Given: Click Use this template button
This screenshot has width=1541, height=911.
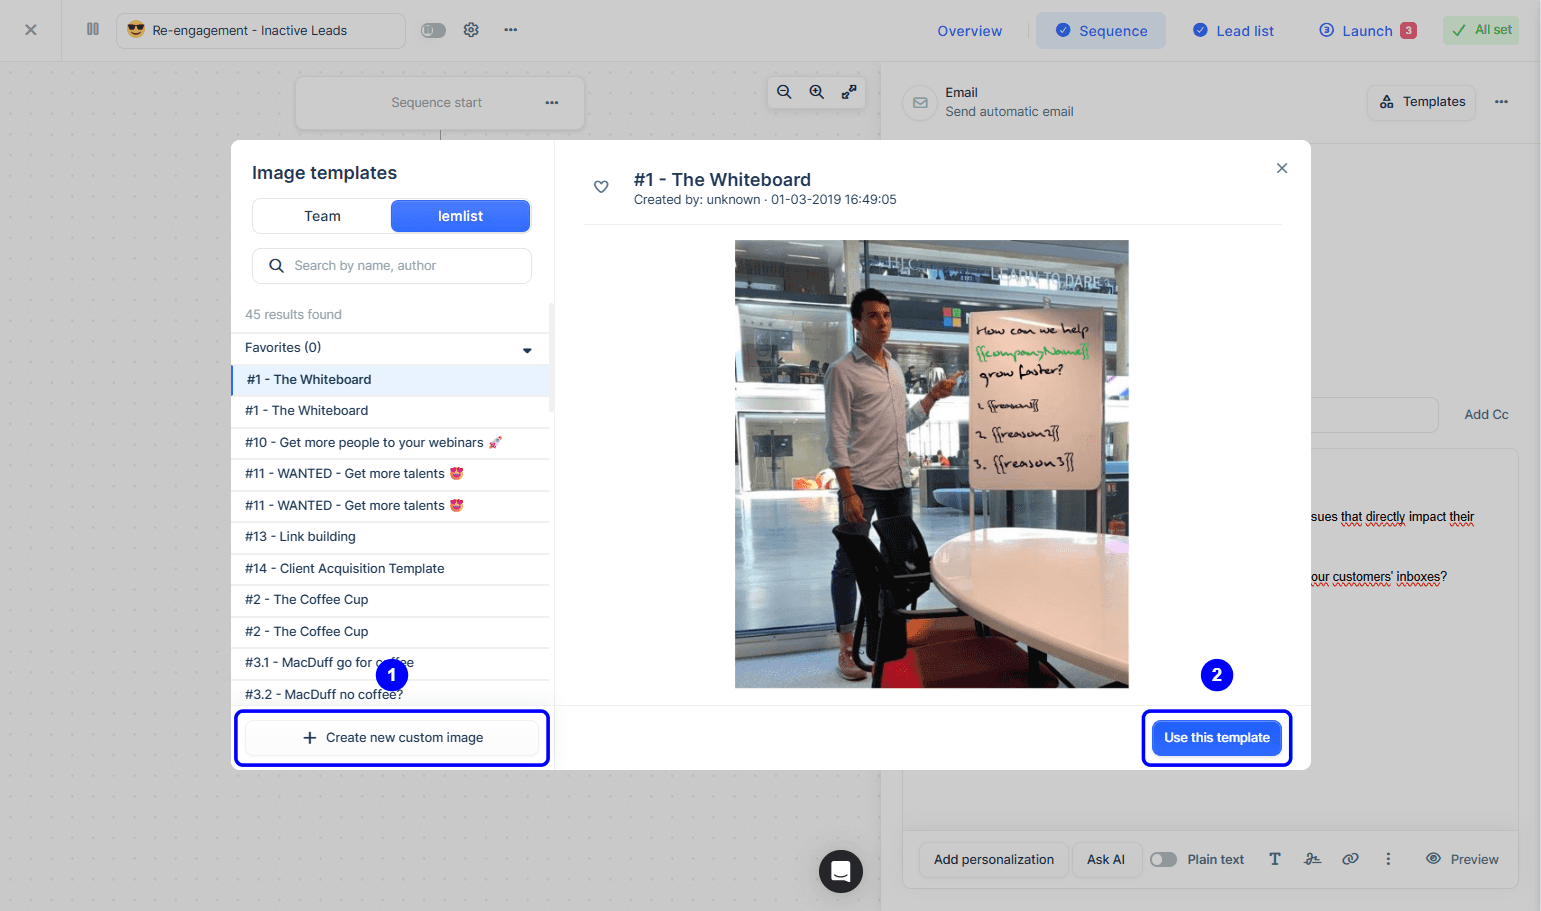Looking at the screenshot, I should tap(1217, 738).
